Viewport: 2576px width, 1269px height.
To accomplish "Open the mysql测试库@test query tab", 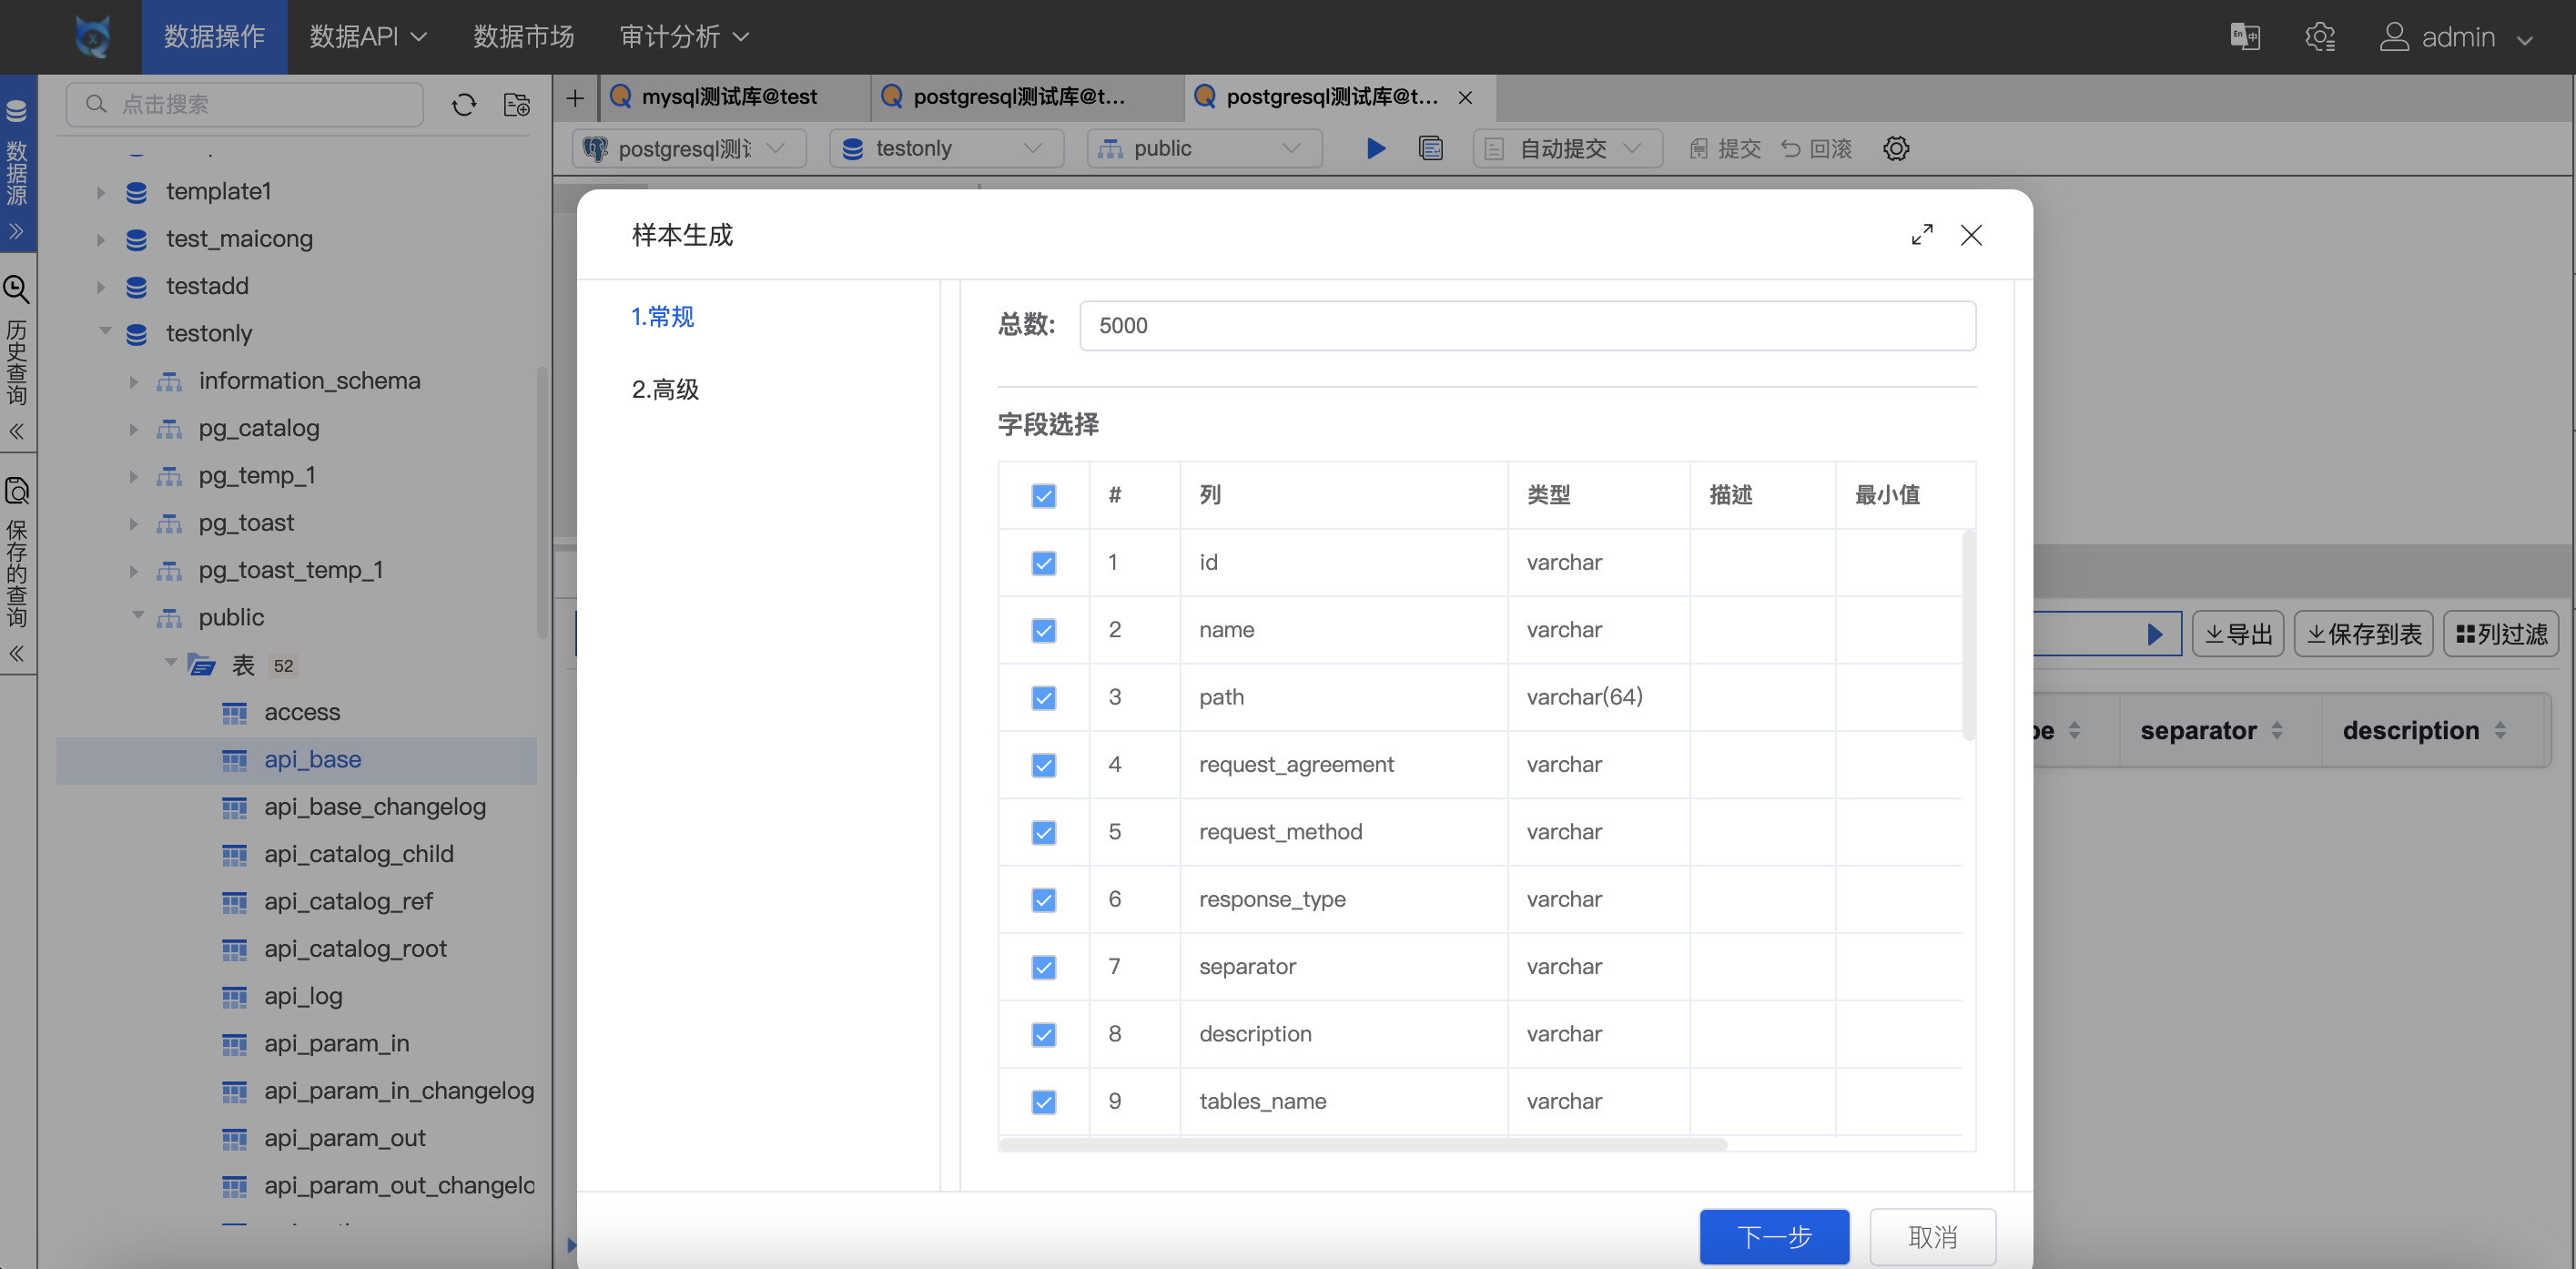I will click(728, 97).
